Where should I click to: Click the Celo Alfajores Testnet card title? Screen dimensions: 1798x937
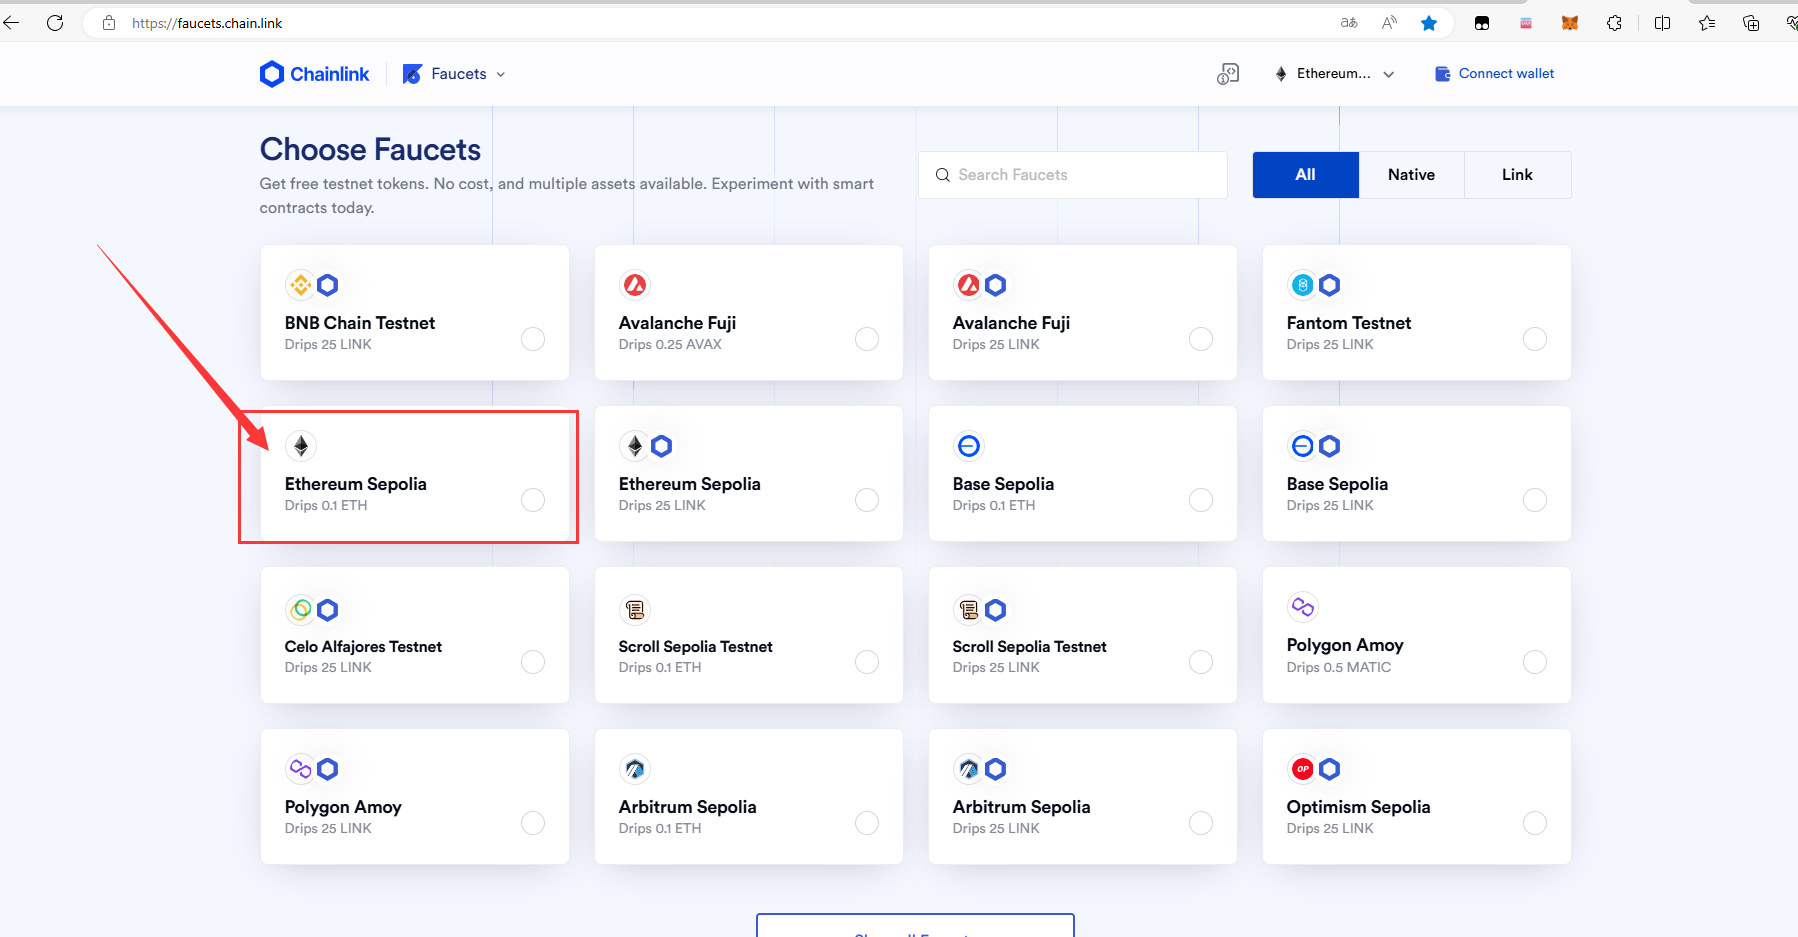[363, 647]
